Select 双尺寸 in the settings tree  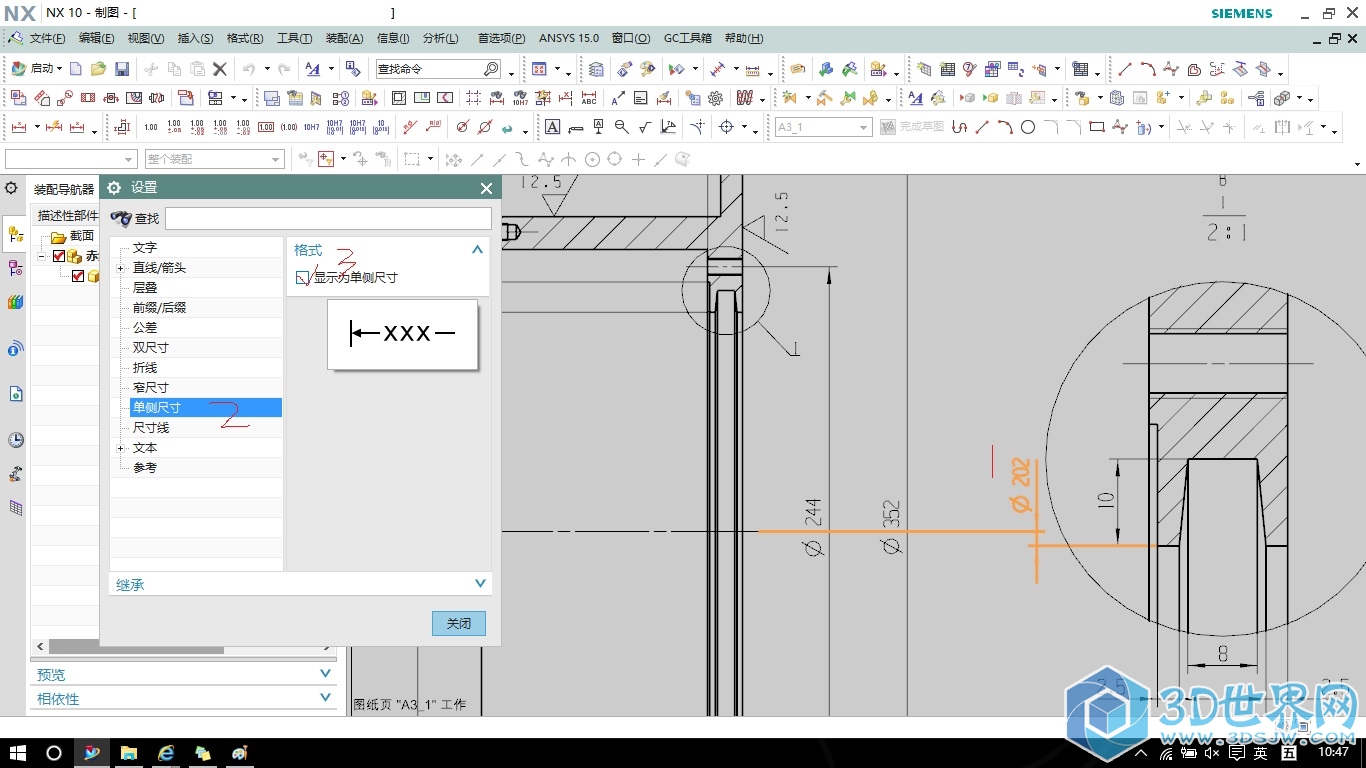tap(151, 347)
